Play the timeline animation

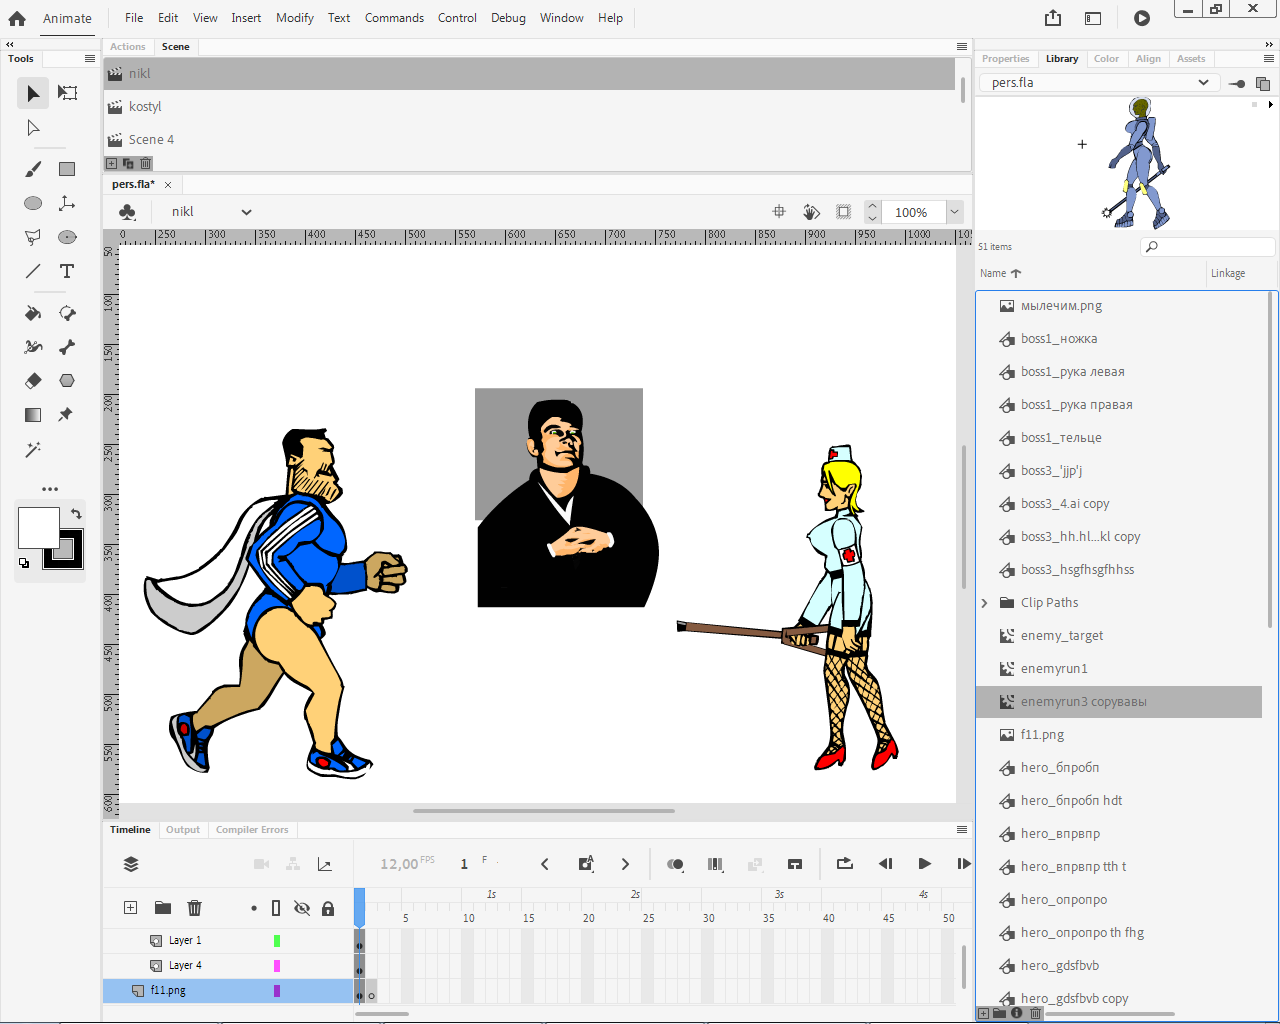click(924, 864)
